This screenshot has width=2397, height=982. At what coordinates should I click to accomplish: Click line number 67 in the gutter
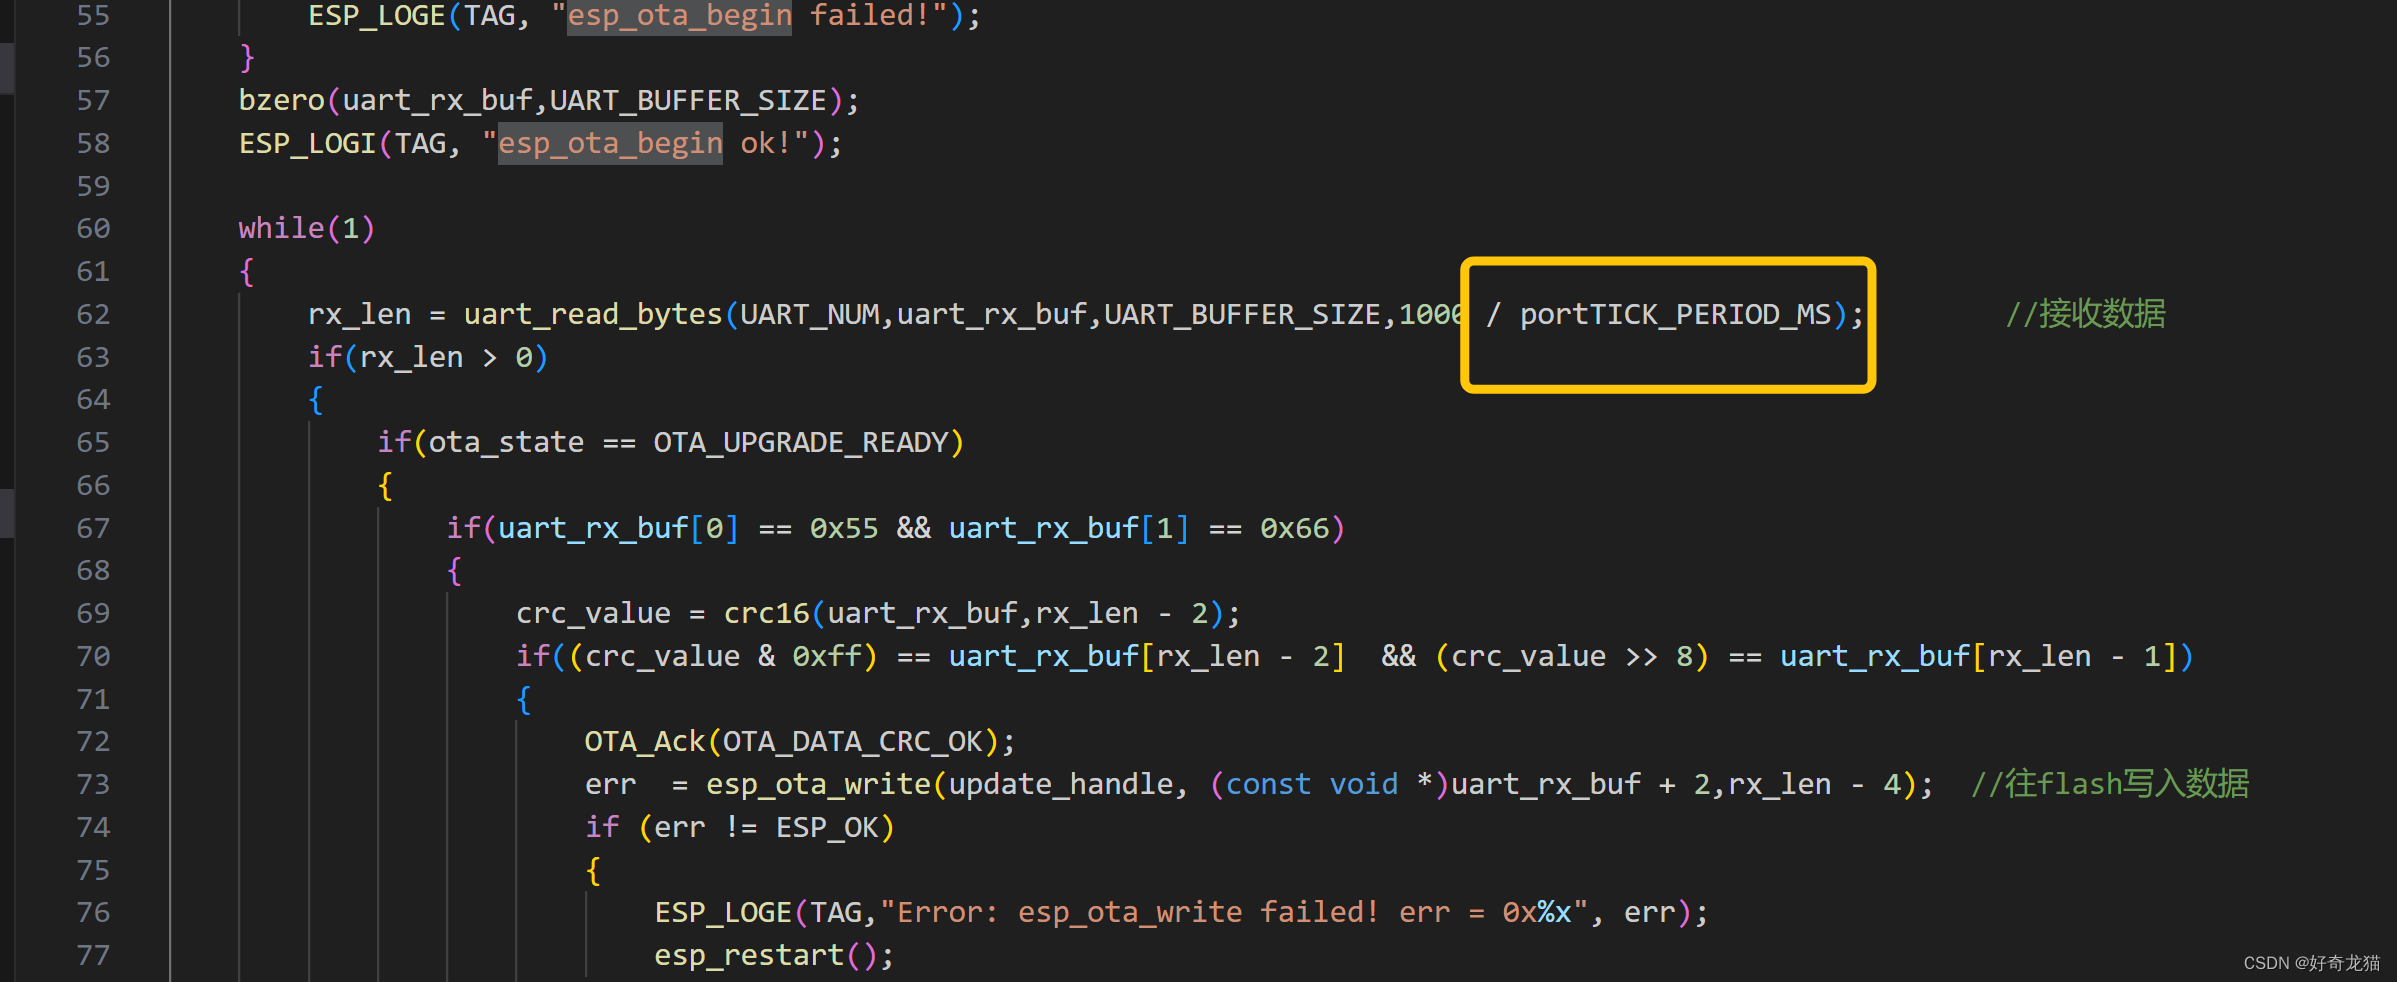(x=93, y=528)
